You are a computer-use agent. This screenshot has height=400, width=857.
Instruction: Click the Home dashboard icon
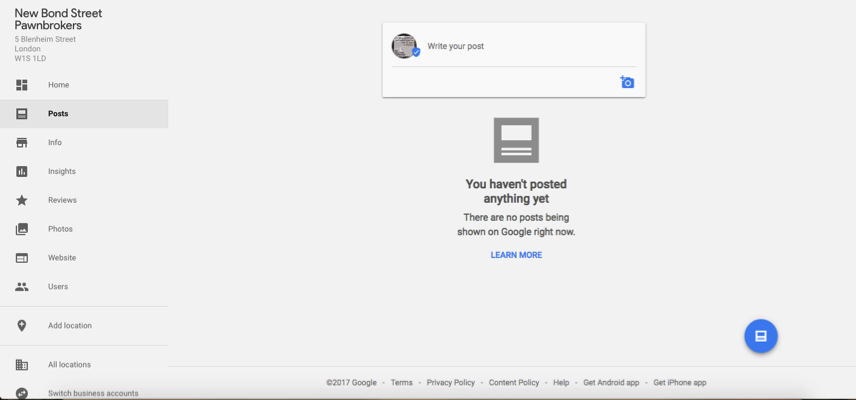tap(22, 85)
